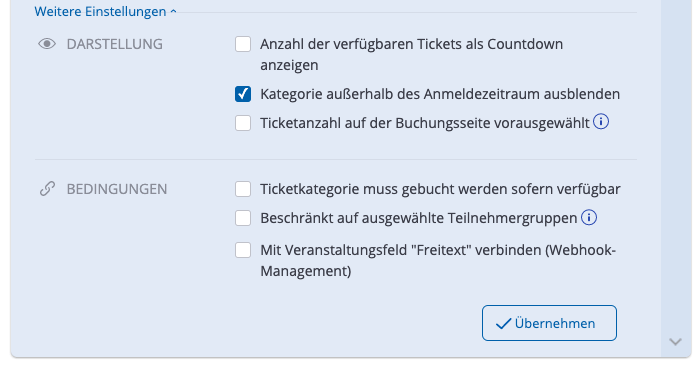The image size is (699, 366).
Task: Click the DARSTELLUNG section heading
Action: pos(115,44)
